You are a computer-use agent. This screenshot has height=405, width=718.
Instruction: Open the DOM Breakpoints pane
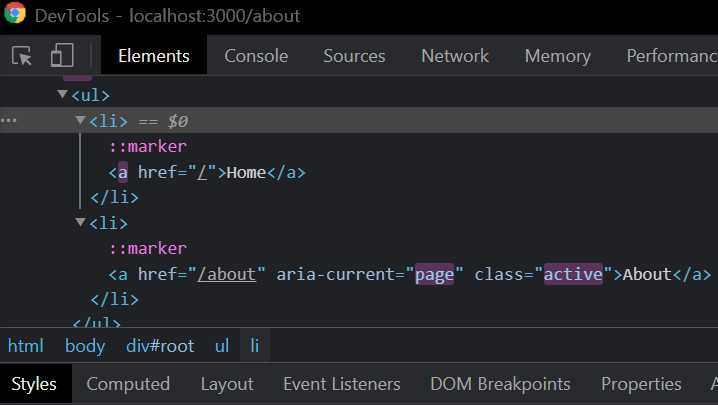[x=500, y=384]
